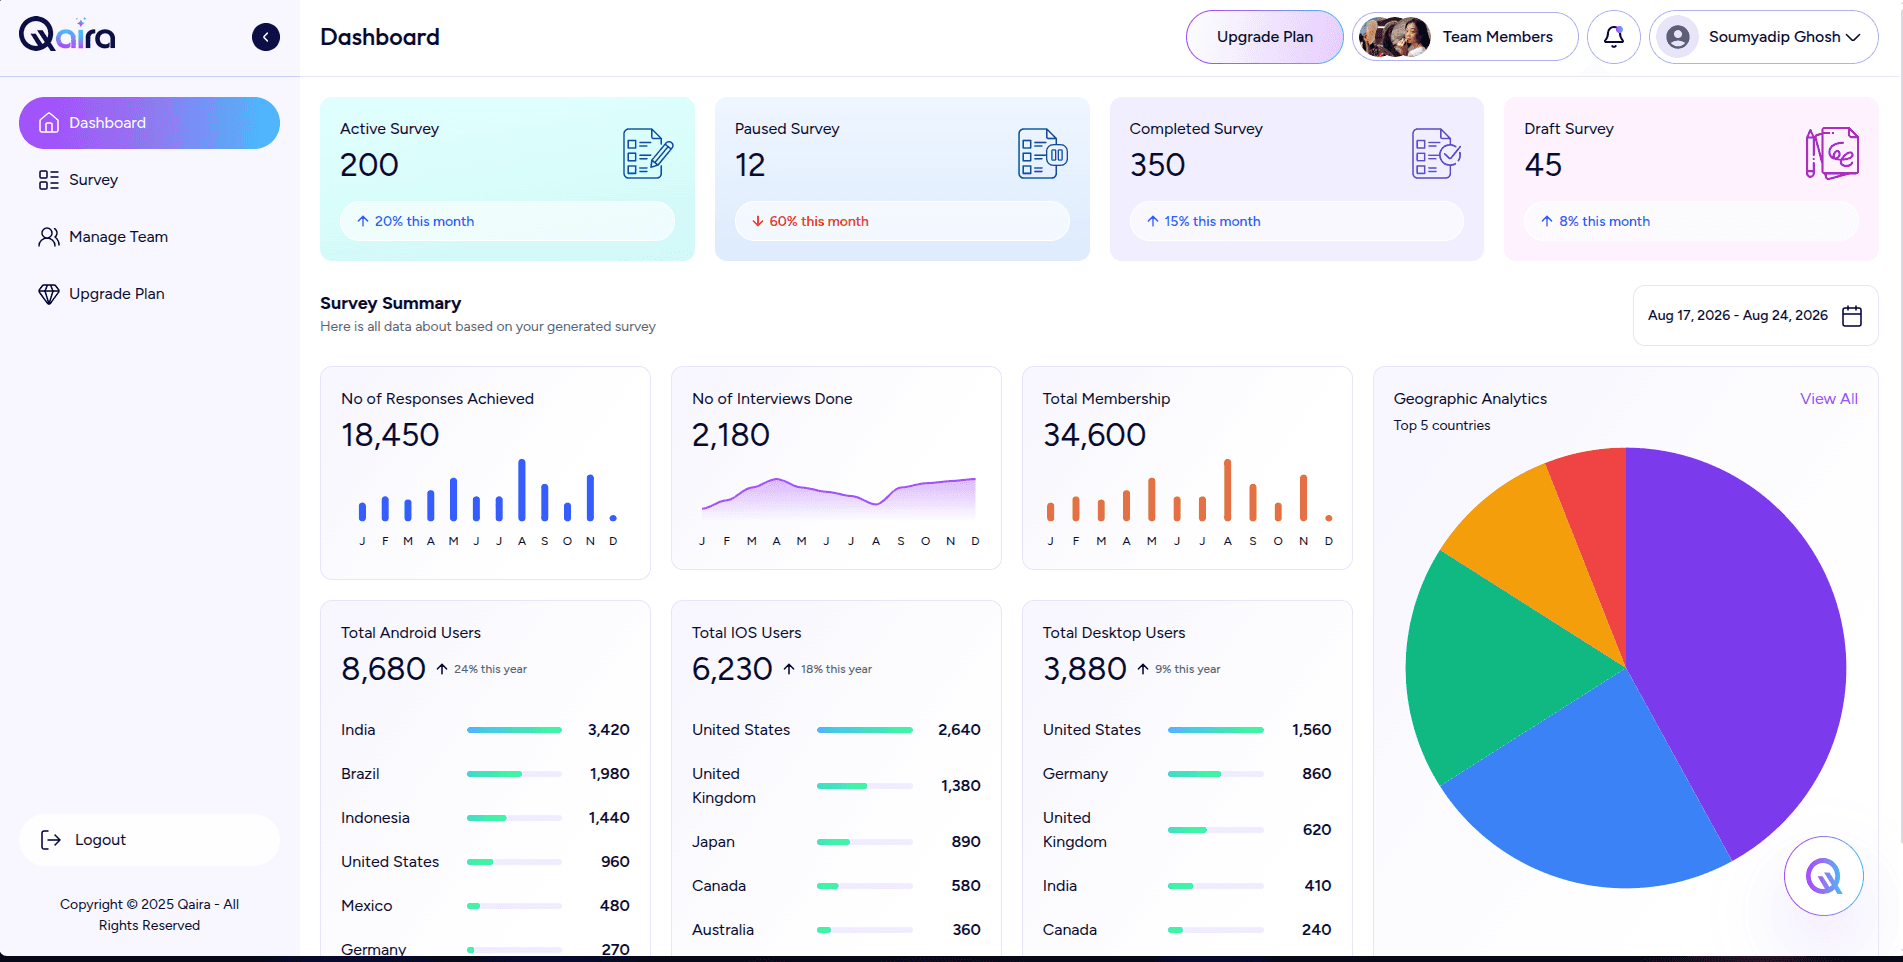
Task: Click the 1,560 United States Desktop value
Action: (x=1311, y=730)
